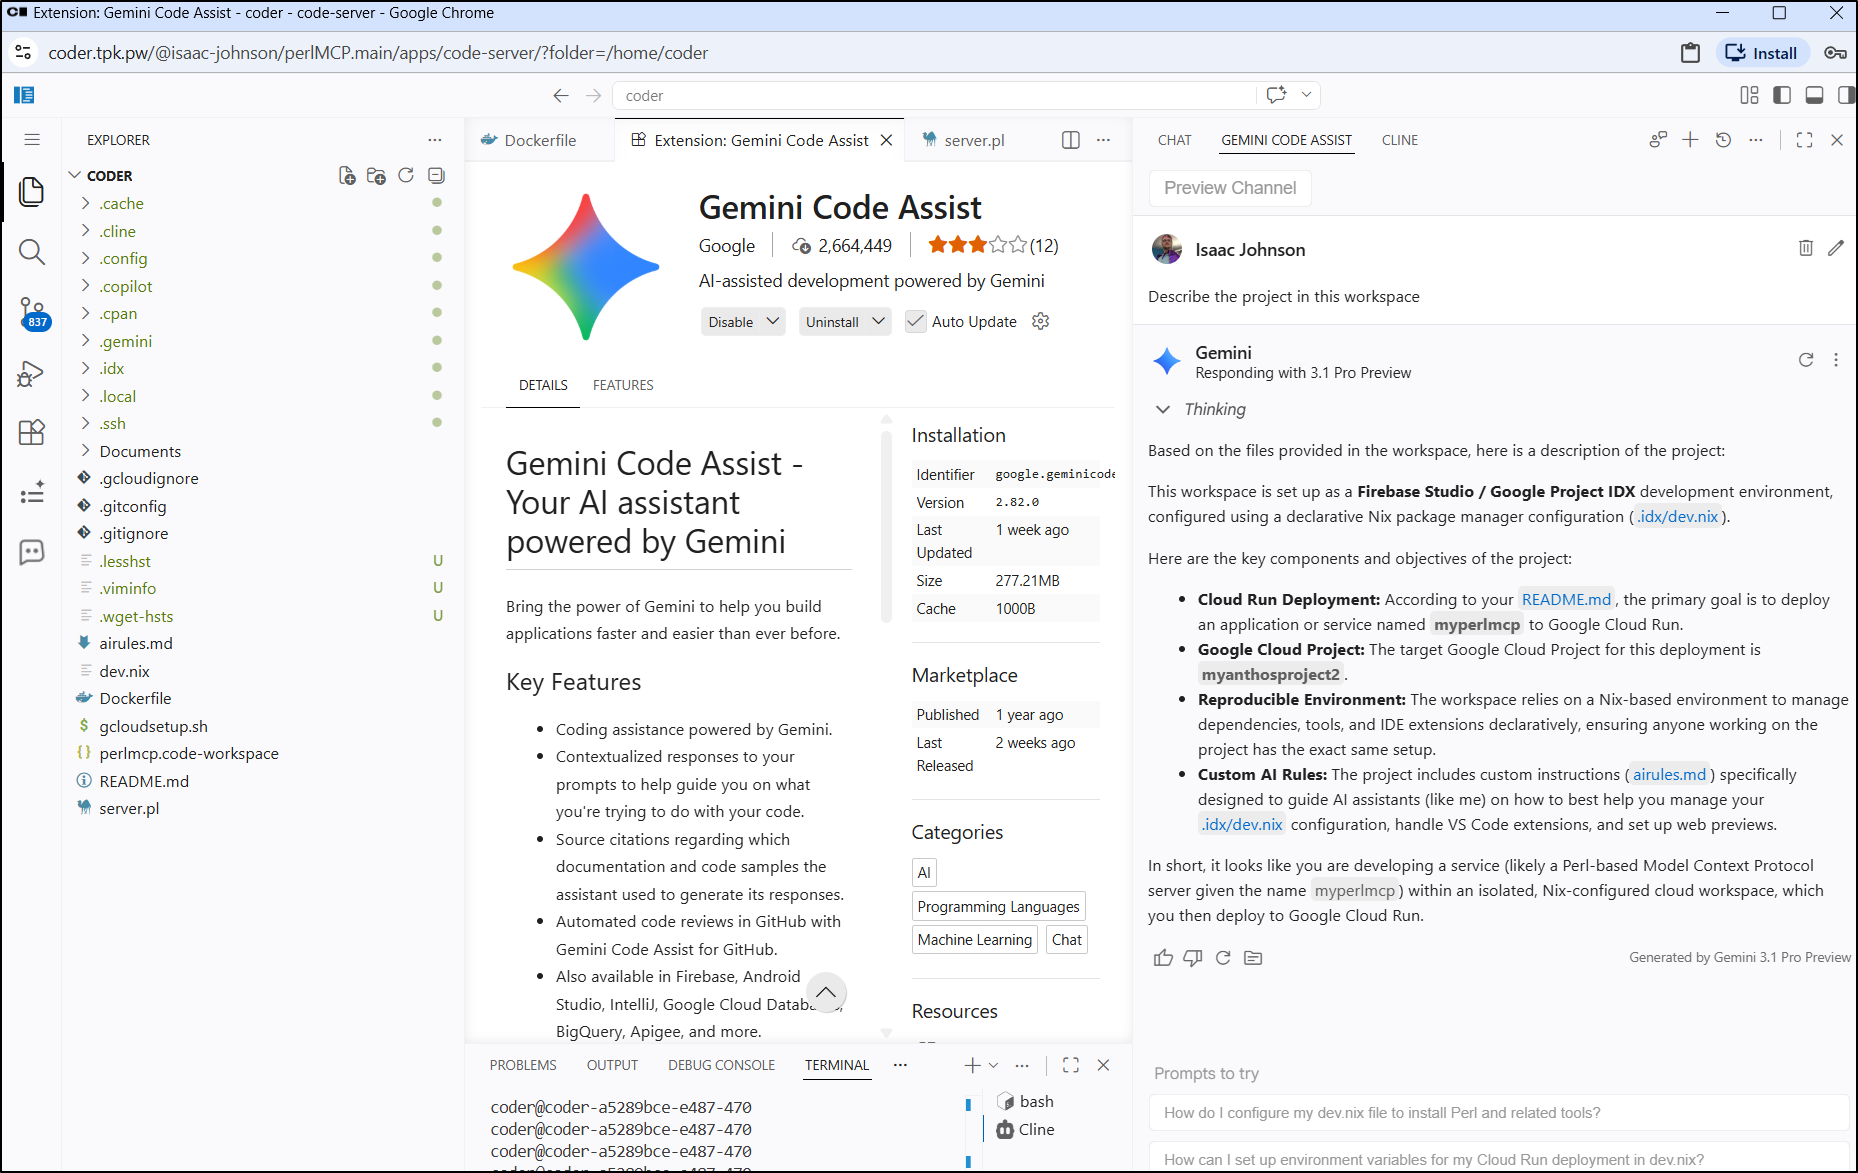Image resolution: width=1858 pixels, height=1173 pixels.
Task: Switch to the server.pl editor tab
Action: click(x=974, y=140)
